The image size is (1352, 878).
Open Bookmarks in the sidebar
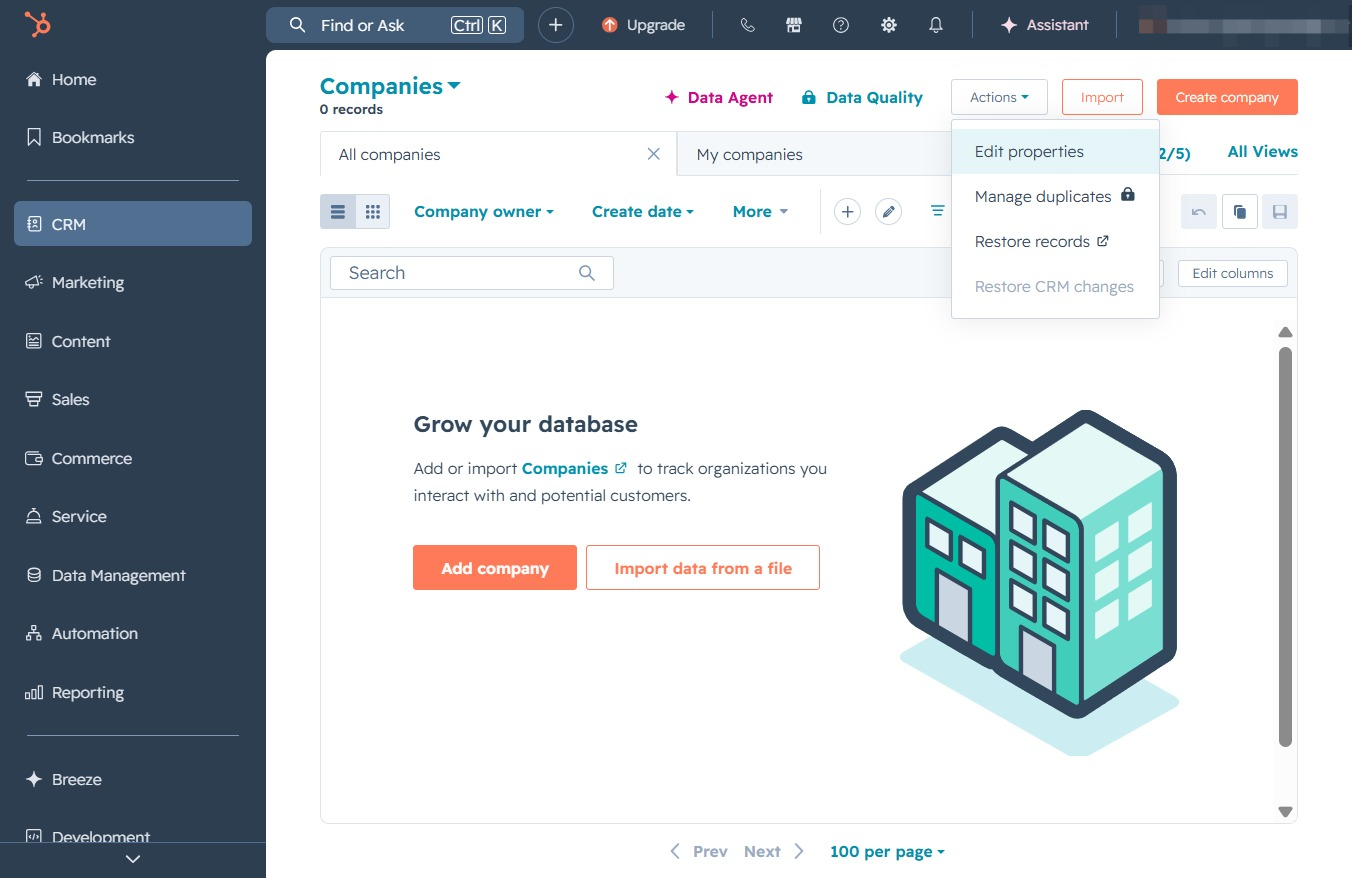click(132, 138)
